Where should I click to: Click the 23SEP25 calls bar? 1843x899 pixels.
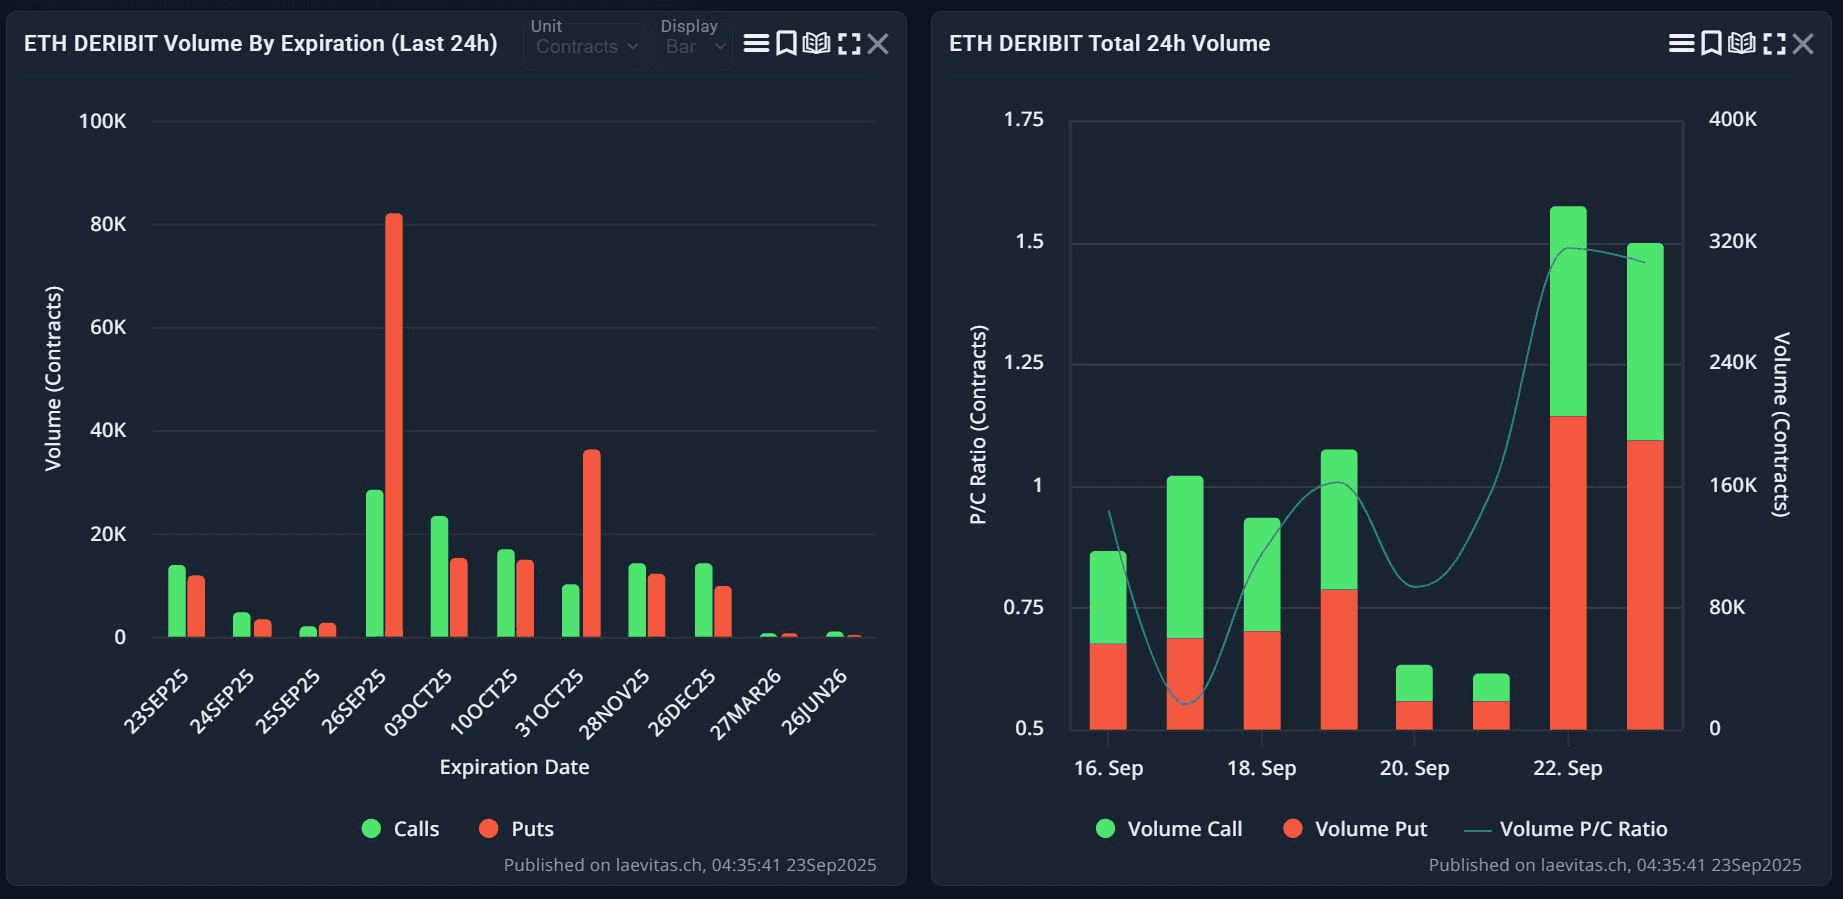(x=177, y=601)
